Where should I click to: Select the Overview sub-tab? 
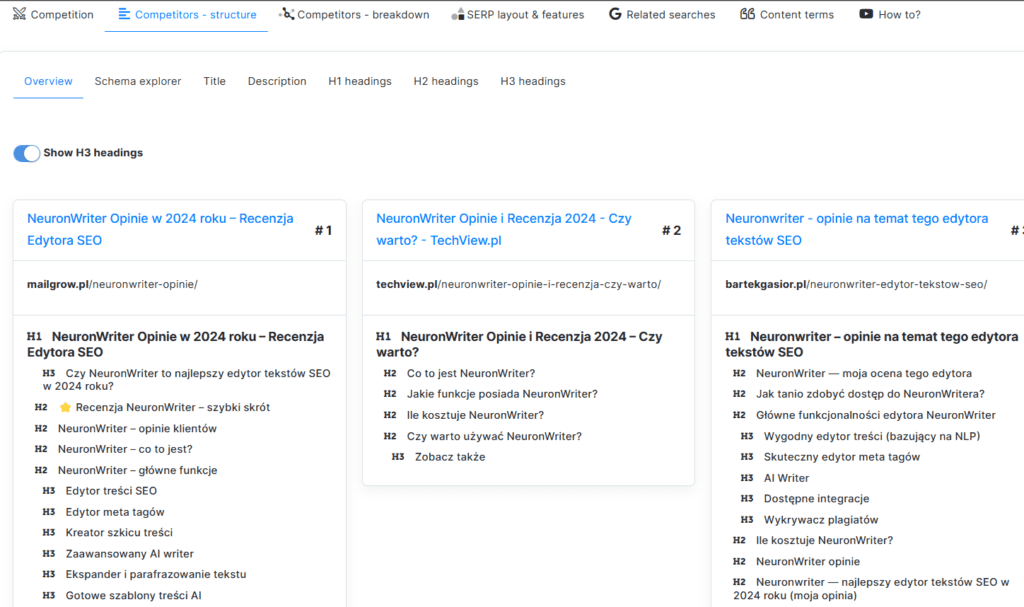coord(48,82)
